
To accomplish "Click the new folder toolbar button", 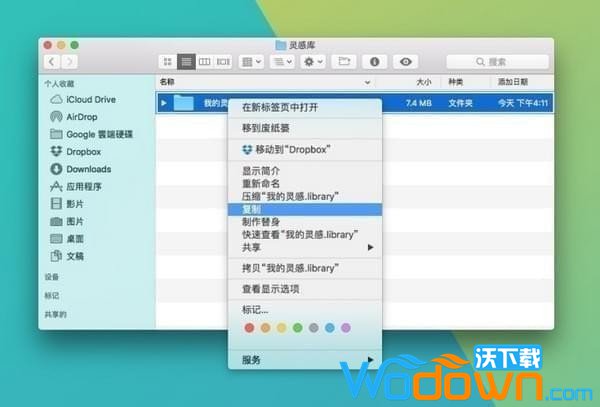I will pos(344,62).
